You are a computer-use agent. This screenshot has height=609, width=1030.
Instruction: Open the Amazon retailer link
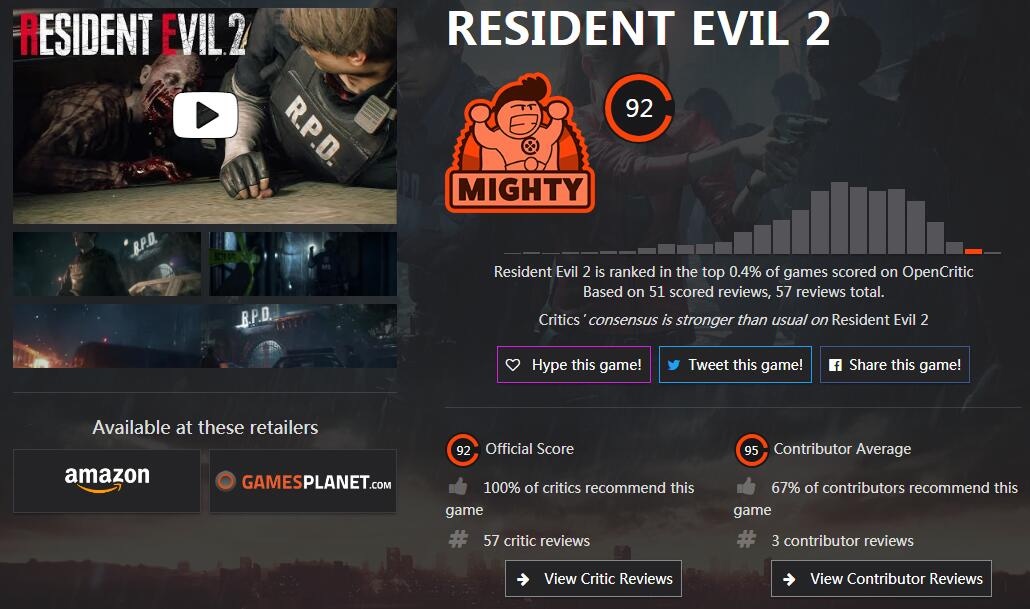[106, 481]
